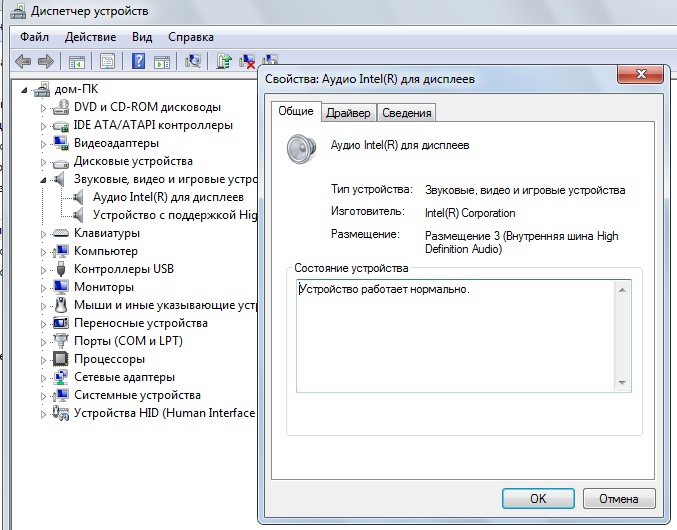This screenshot has height=530, width=677.
Task: Click the Контроллеры USB plug icon
Action: click(61, 269)
